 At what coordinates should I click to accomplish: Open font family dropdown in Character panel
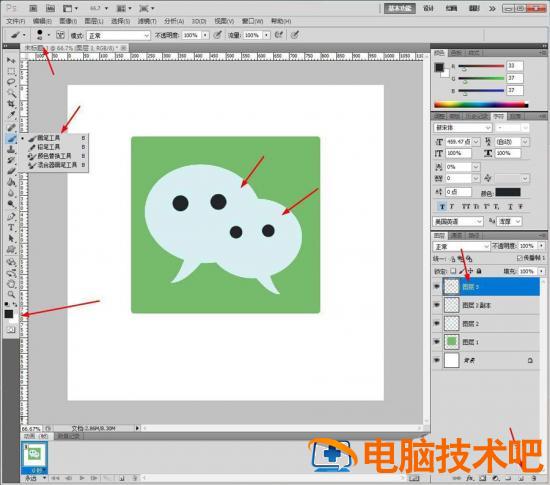[x=463, y=128]
